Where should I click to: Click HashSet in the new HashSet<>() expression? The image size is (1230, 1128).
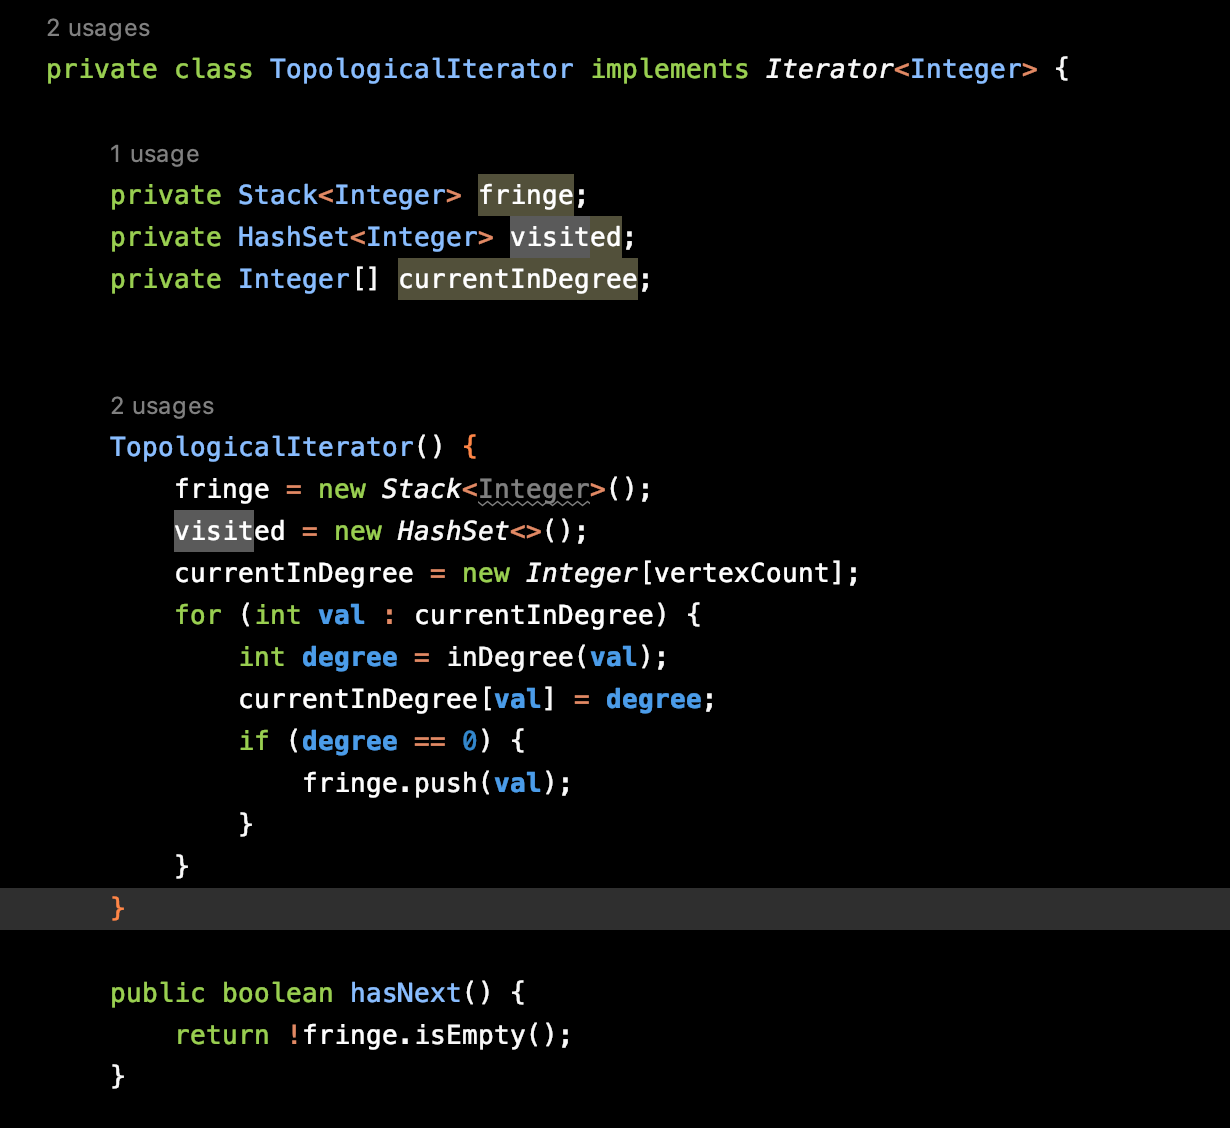point(453,531)
